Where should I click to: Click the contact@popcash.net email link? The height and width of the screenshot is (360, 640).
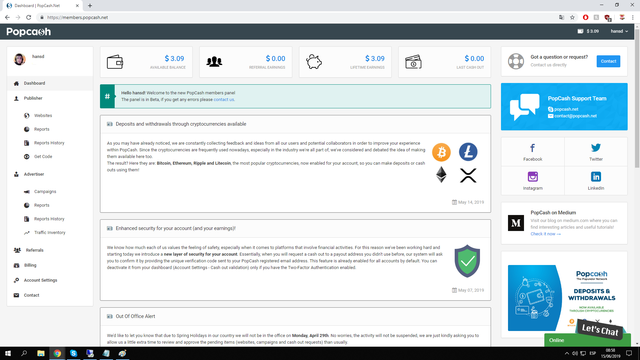pyautogui.click(x=575, y=116)
